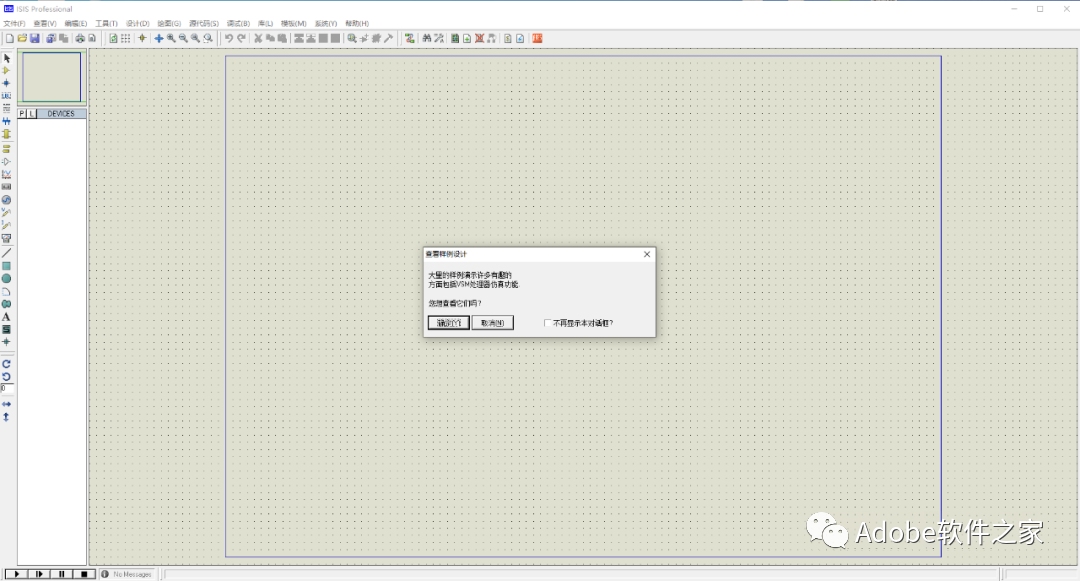Select the Component mode tool

(x=6, y=70)
